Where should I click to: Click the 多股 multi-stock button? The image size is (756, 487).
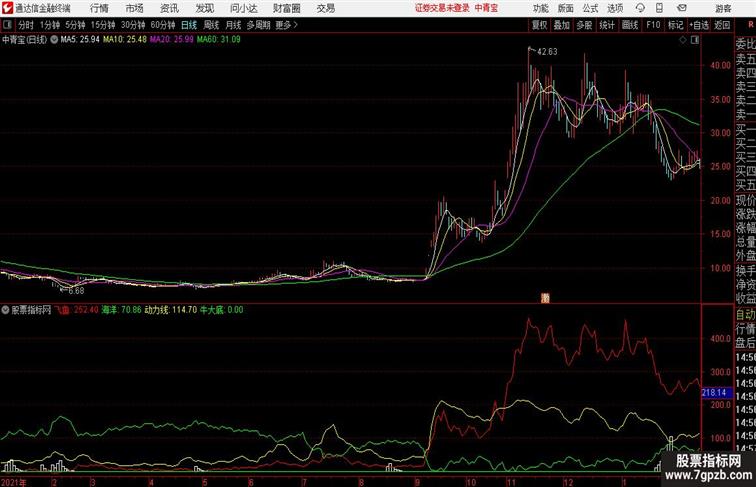pos(584,25)
